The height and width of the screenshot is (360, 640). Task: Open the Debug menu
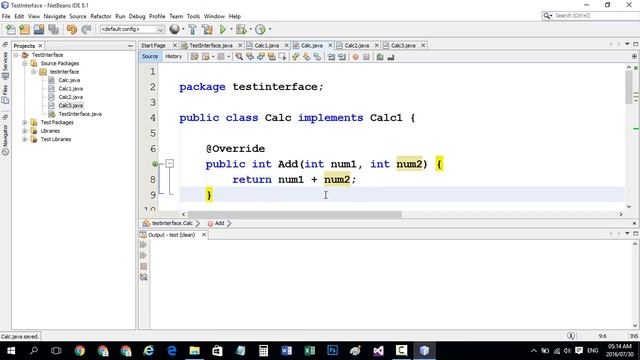point(137,16)
